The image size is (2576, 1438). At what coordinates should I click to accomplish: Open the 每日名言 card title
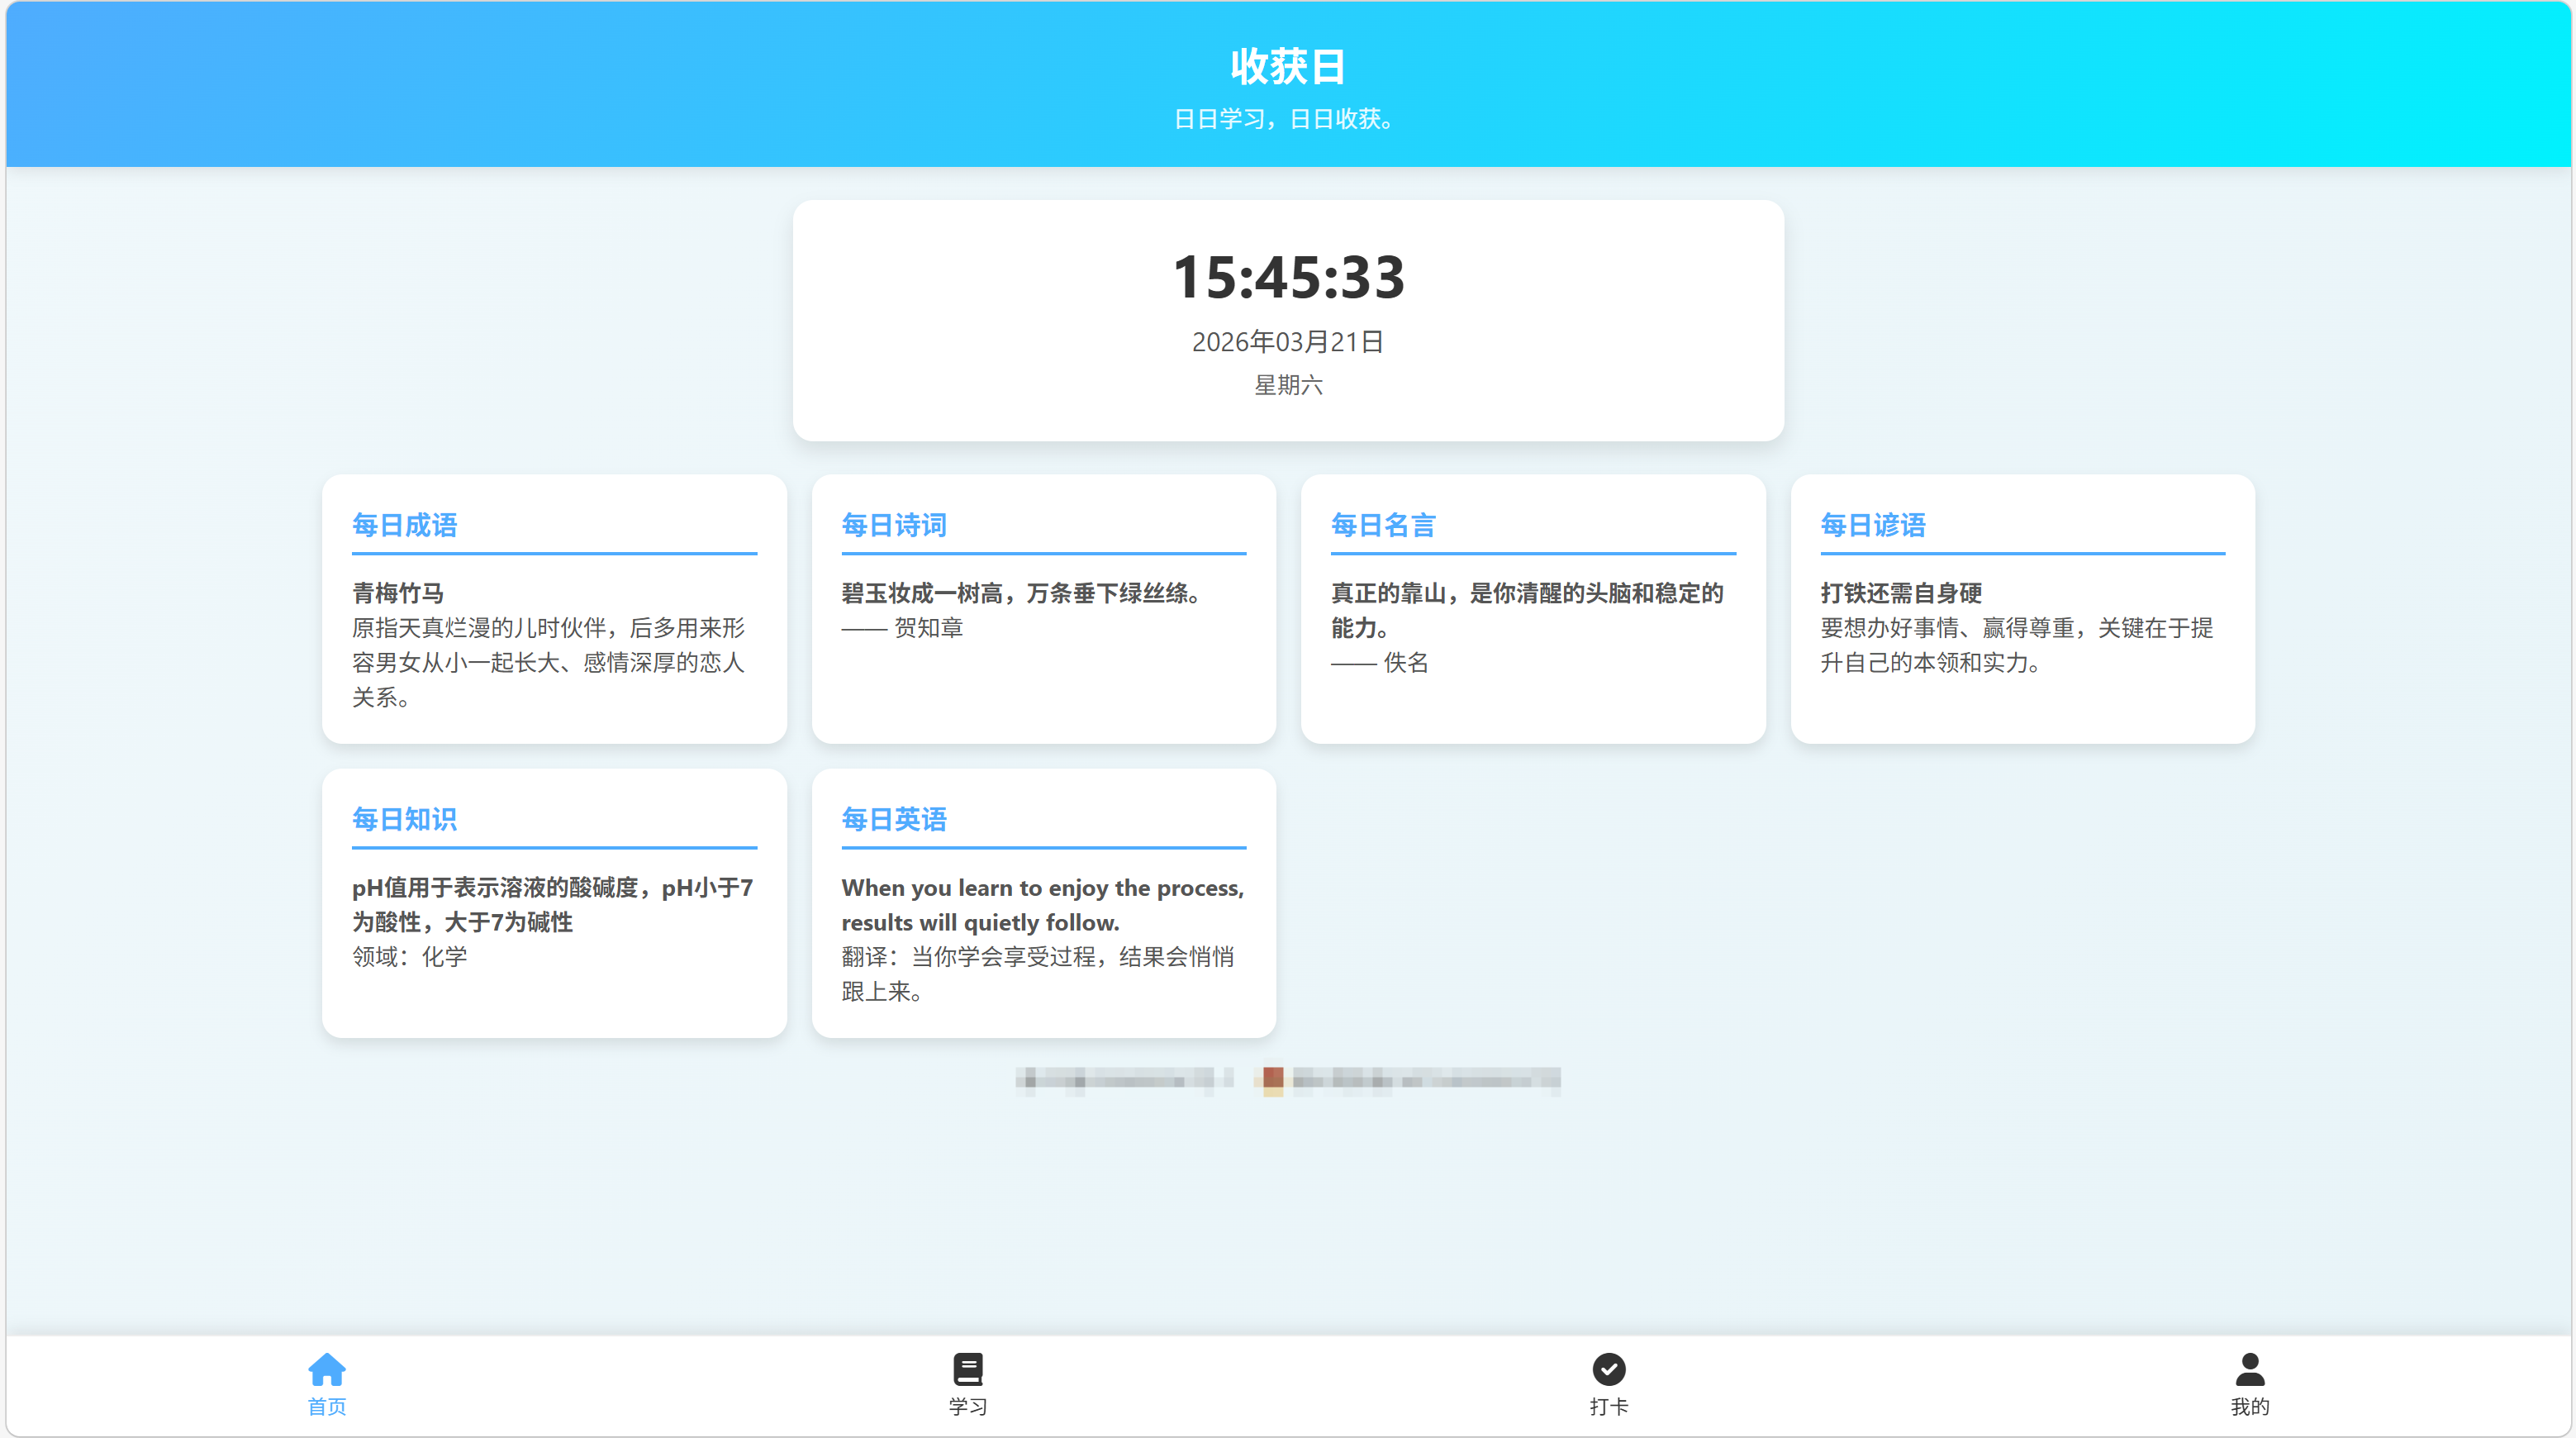(x=1383, y=525)
